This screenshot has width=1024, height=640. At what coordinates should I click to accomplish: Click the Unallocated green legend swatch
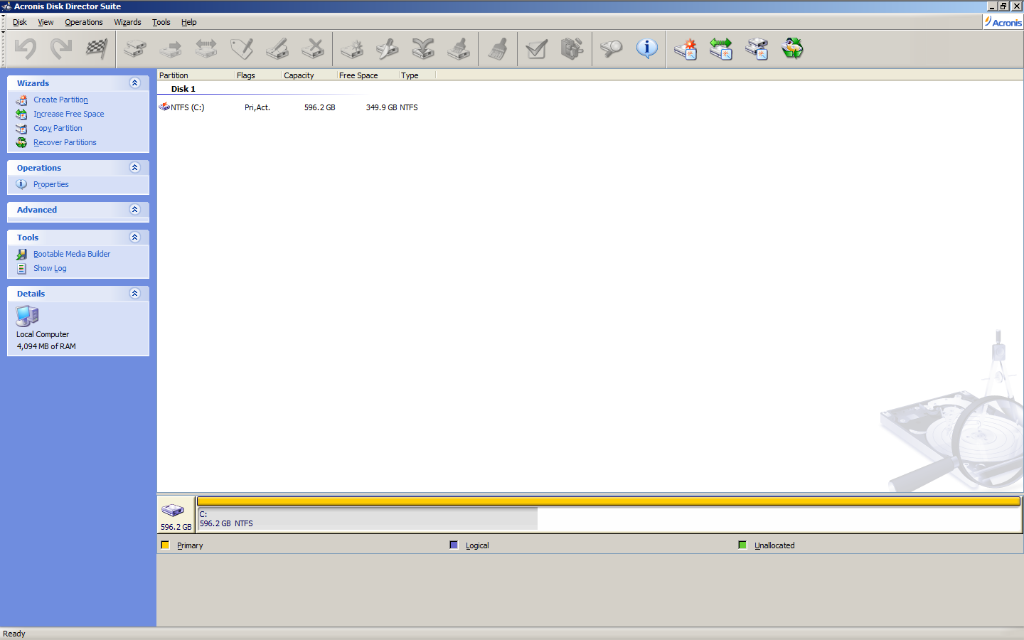click(x=742, y=545)
